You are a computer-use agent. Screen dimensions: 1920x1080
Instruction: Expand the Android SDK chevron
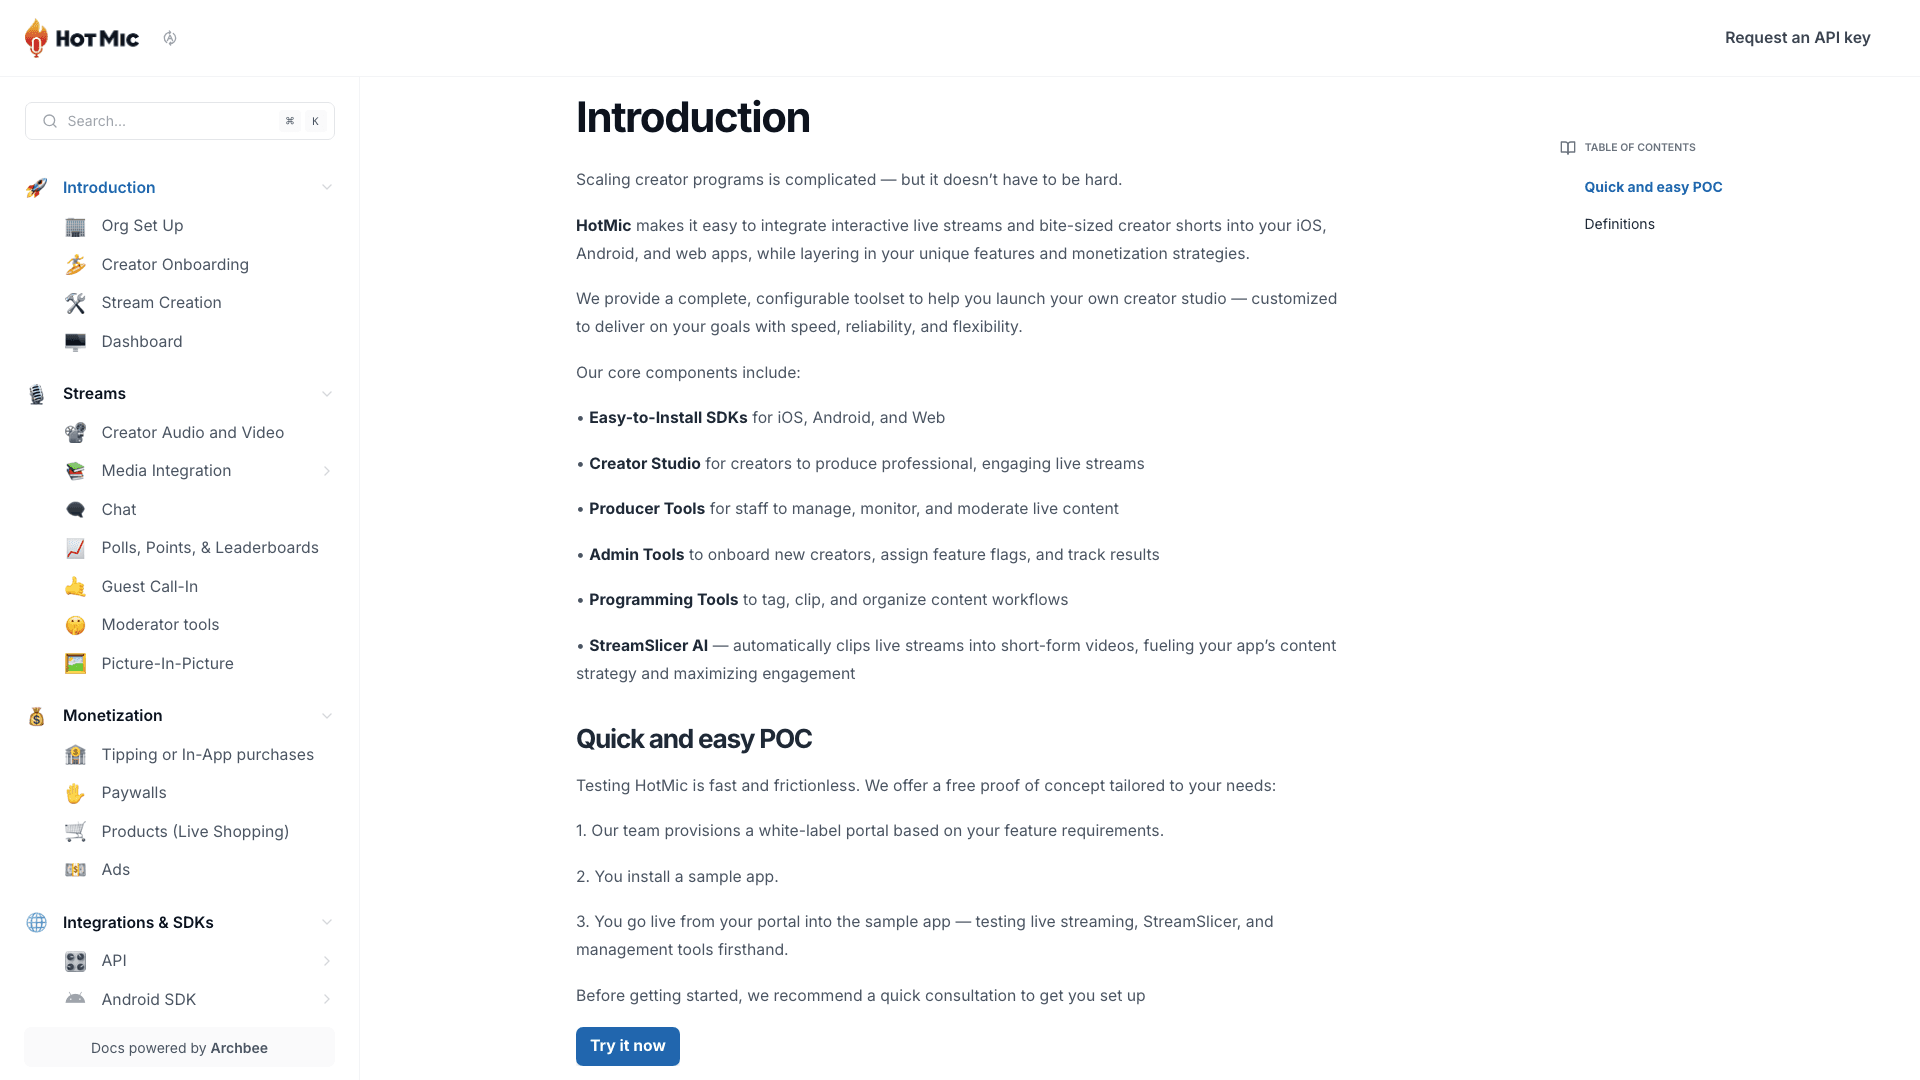(327, 999)
